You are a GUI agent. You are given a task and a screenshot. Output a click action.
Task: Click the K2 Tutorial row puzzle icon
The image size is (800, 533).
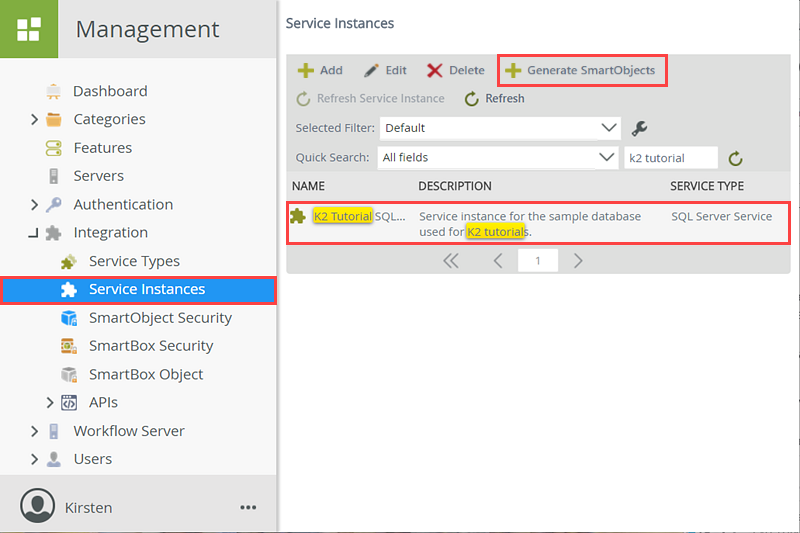[297, 216]
